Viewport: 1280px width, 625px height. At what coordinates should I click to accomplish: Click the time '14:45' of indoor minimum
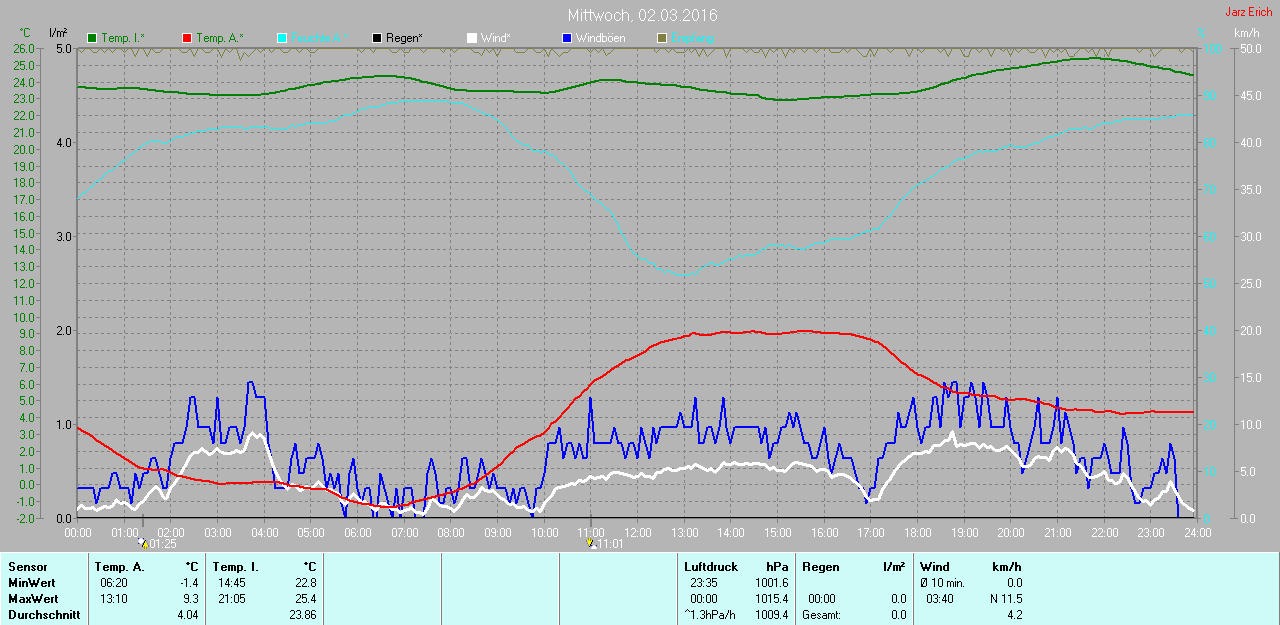click(x=233, y=583)
